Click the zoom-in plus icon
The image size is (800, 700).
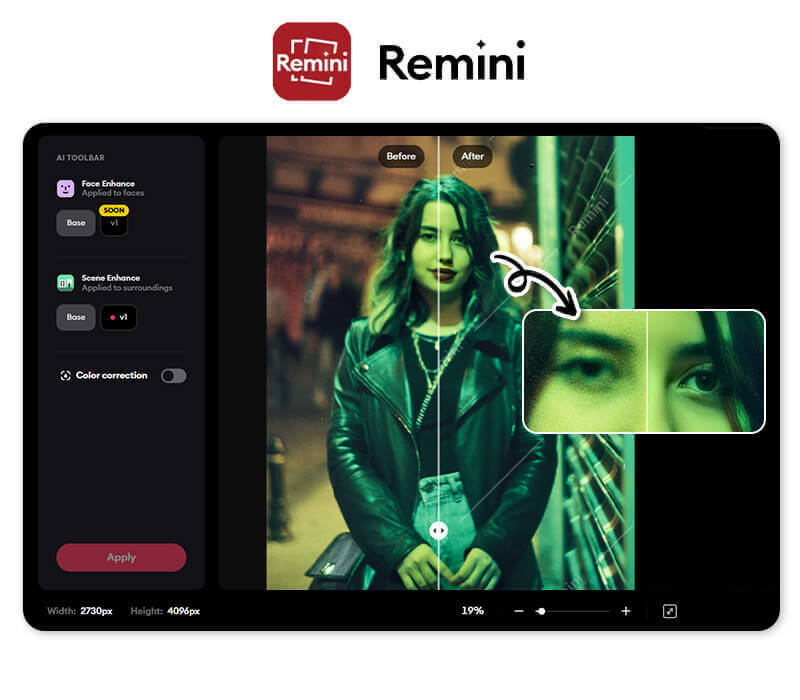tap(626, 610)
